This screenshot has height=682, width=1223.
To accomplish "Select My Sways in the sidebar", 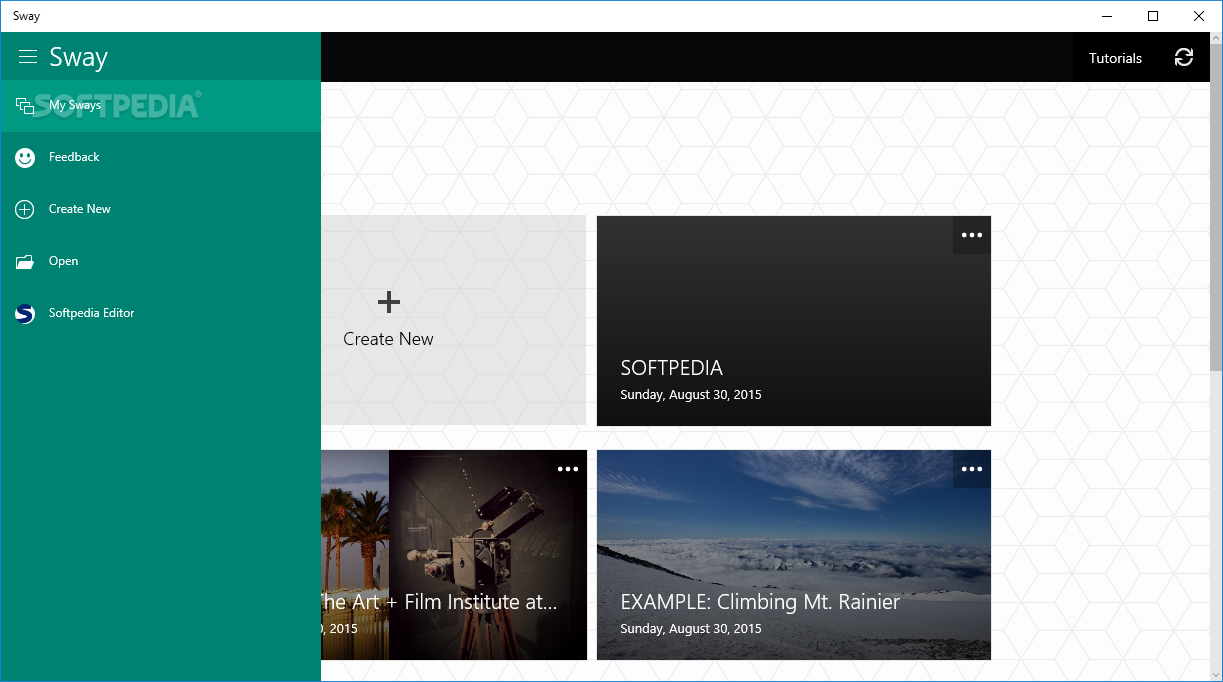I will point(160,105).
